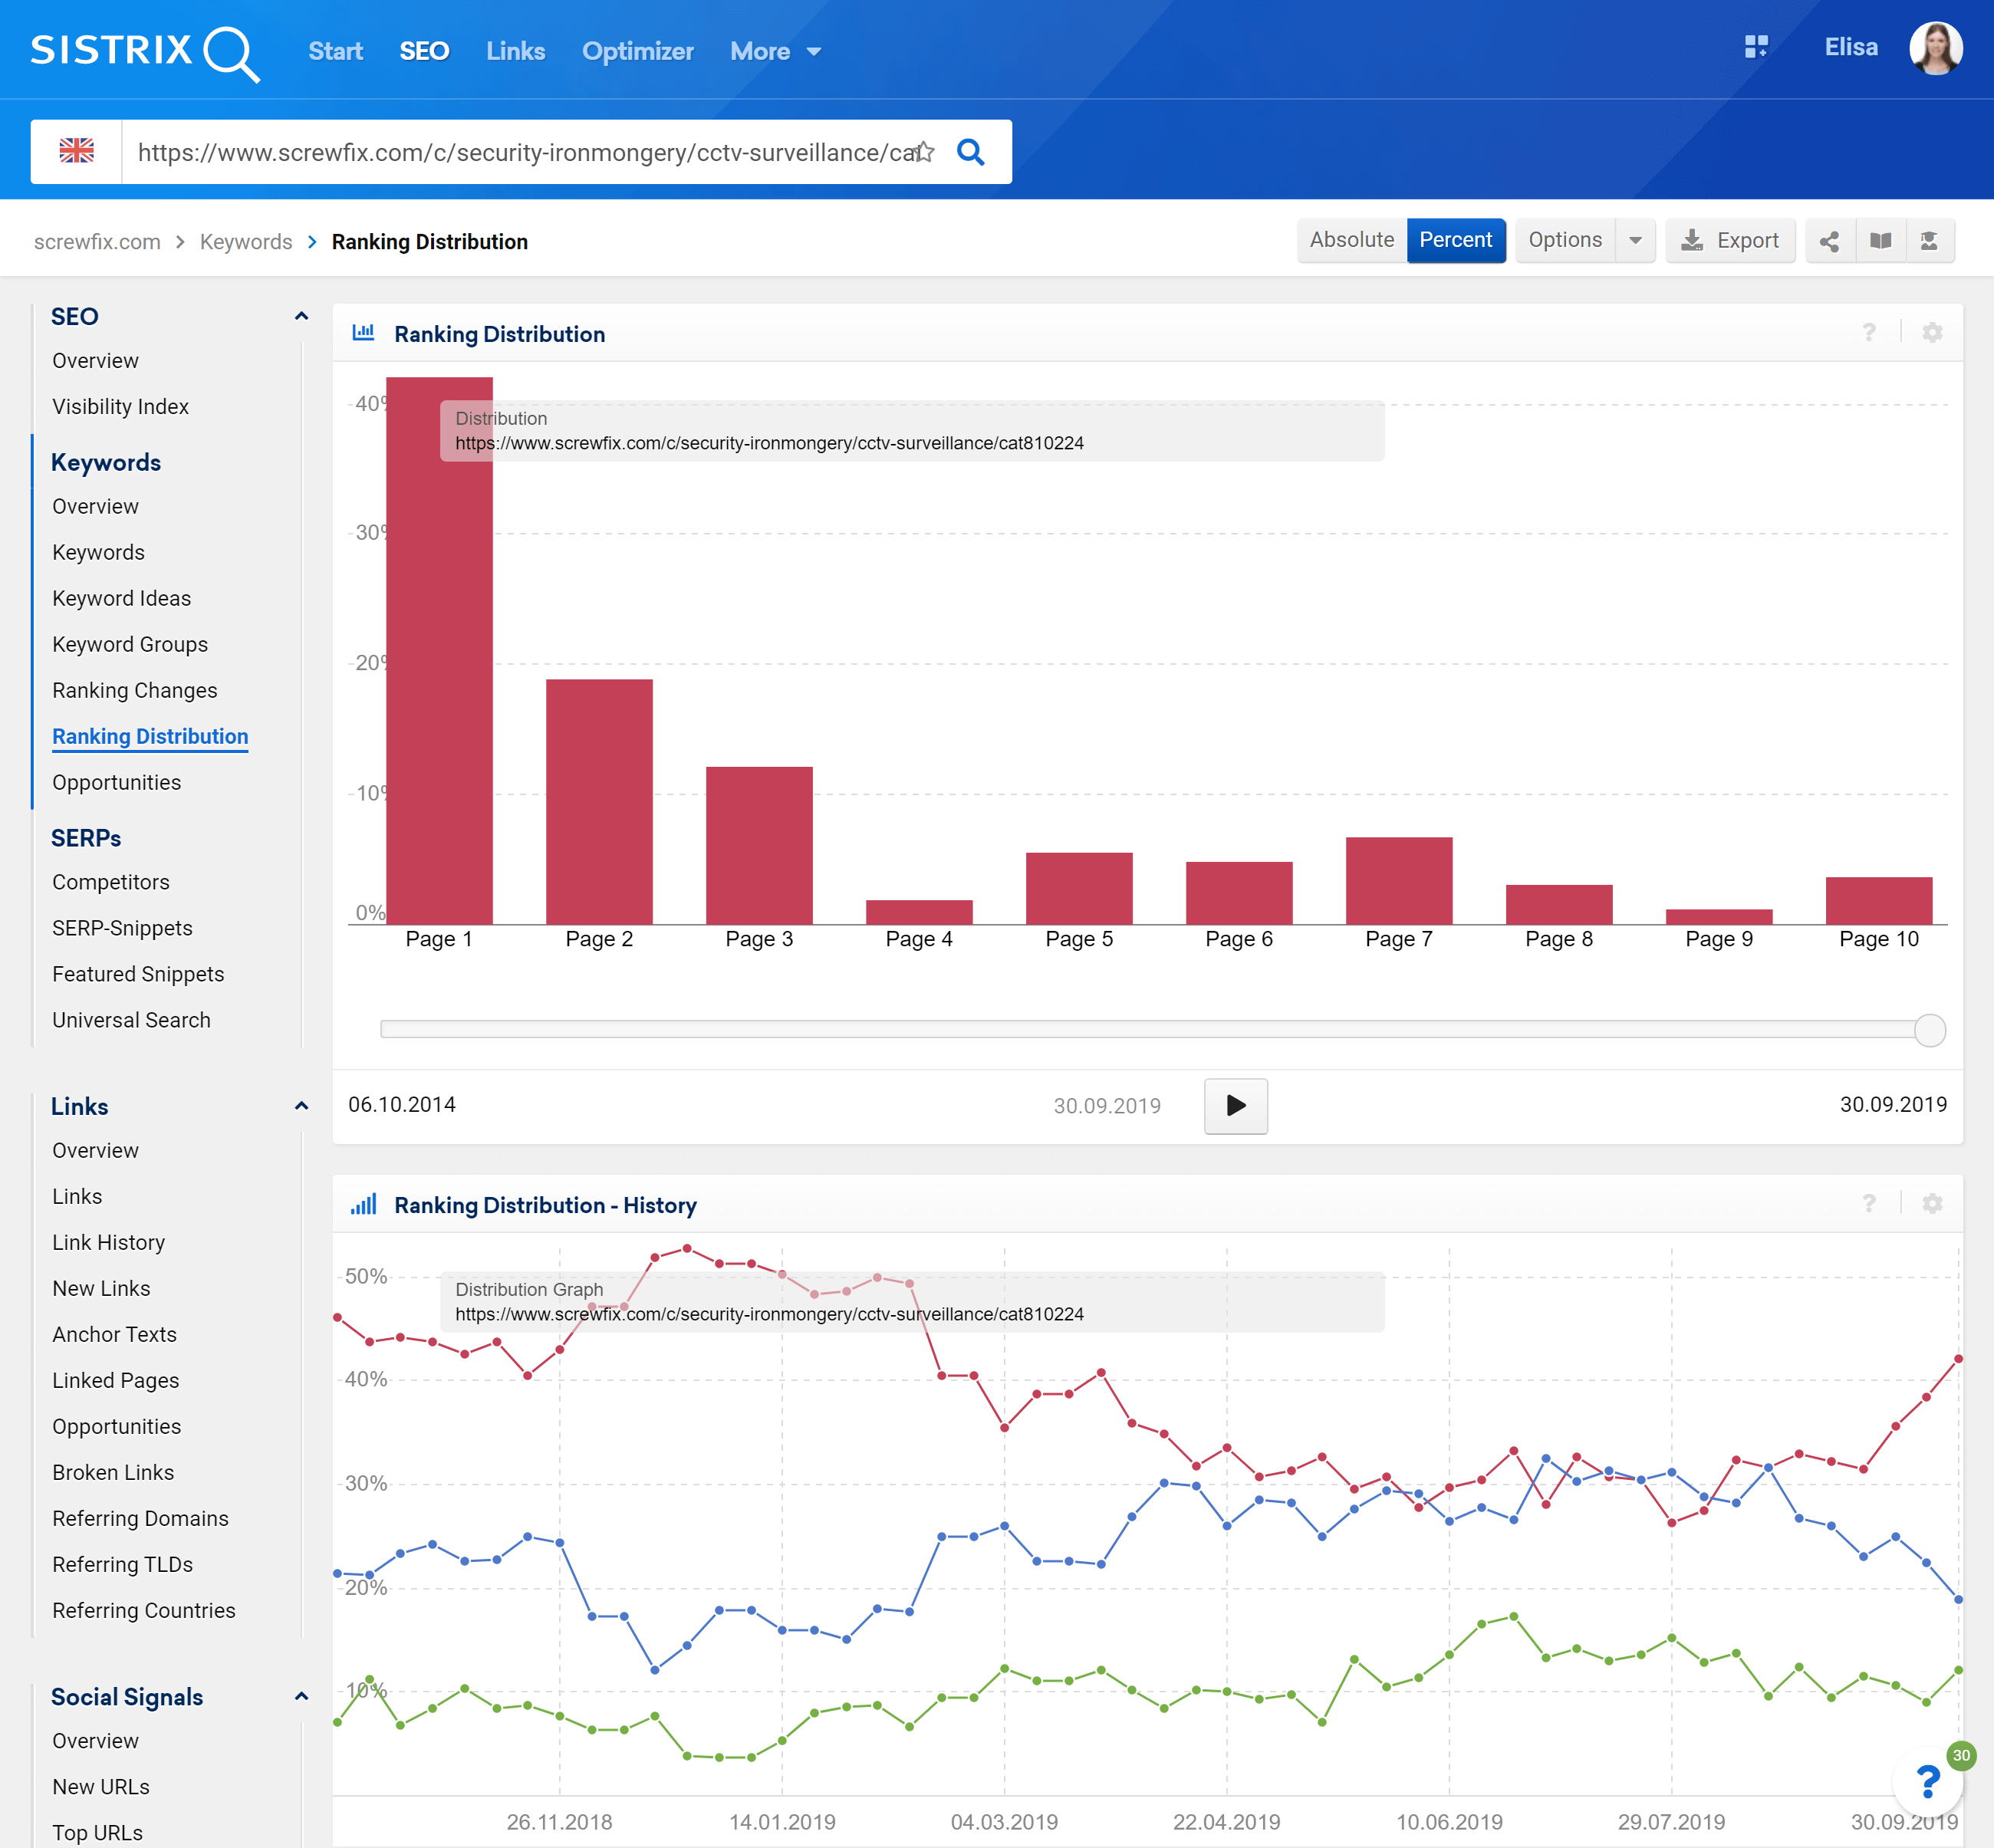Open the SEO tab
Viewport: 1994px width, 1848px height.
coord(424,51)
